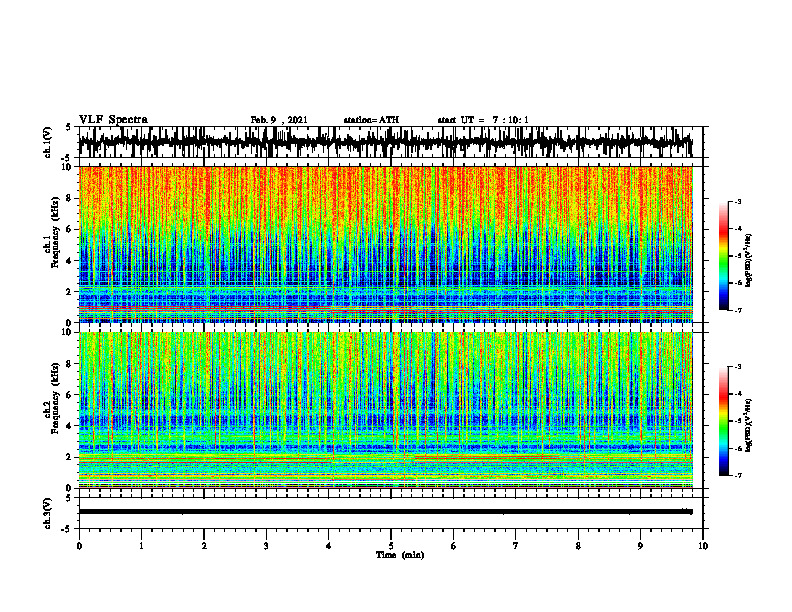Click the ch.1 voltage waveform trace
Viewport: 792px width, 612px height.
(385, 142)
